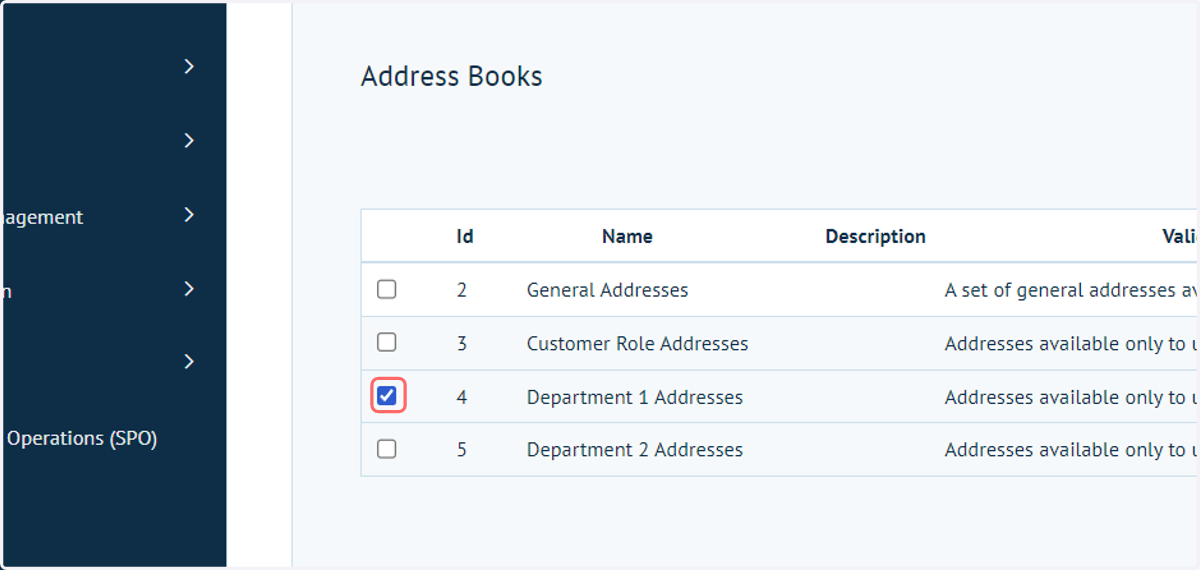Click the sidebar 'agement' menu label
Image resolution: width=1200 pixels, height=570 pixels.
pyautogui.click(x=41, y=217)
